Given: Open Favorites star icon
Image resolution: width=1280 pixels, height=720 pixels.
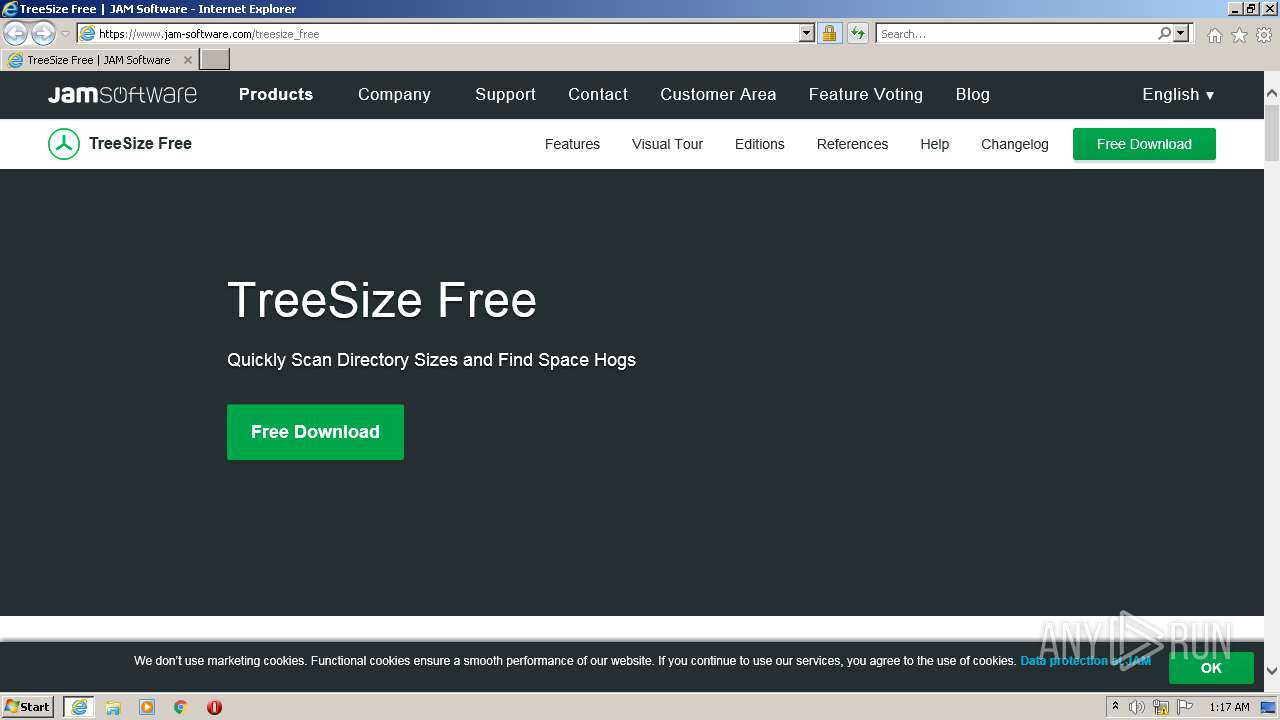Looking at the screenshot, I should [1239, 35].
